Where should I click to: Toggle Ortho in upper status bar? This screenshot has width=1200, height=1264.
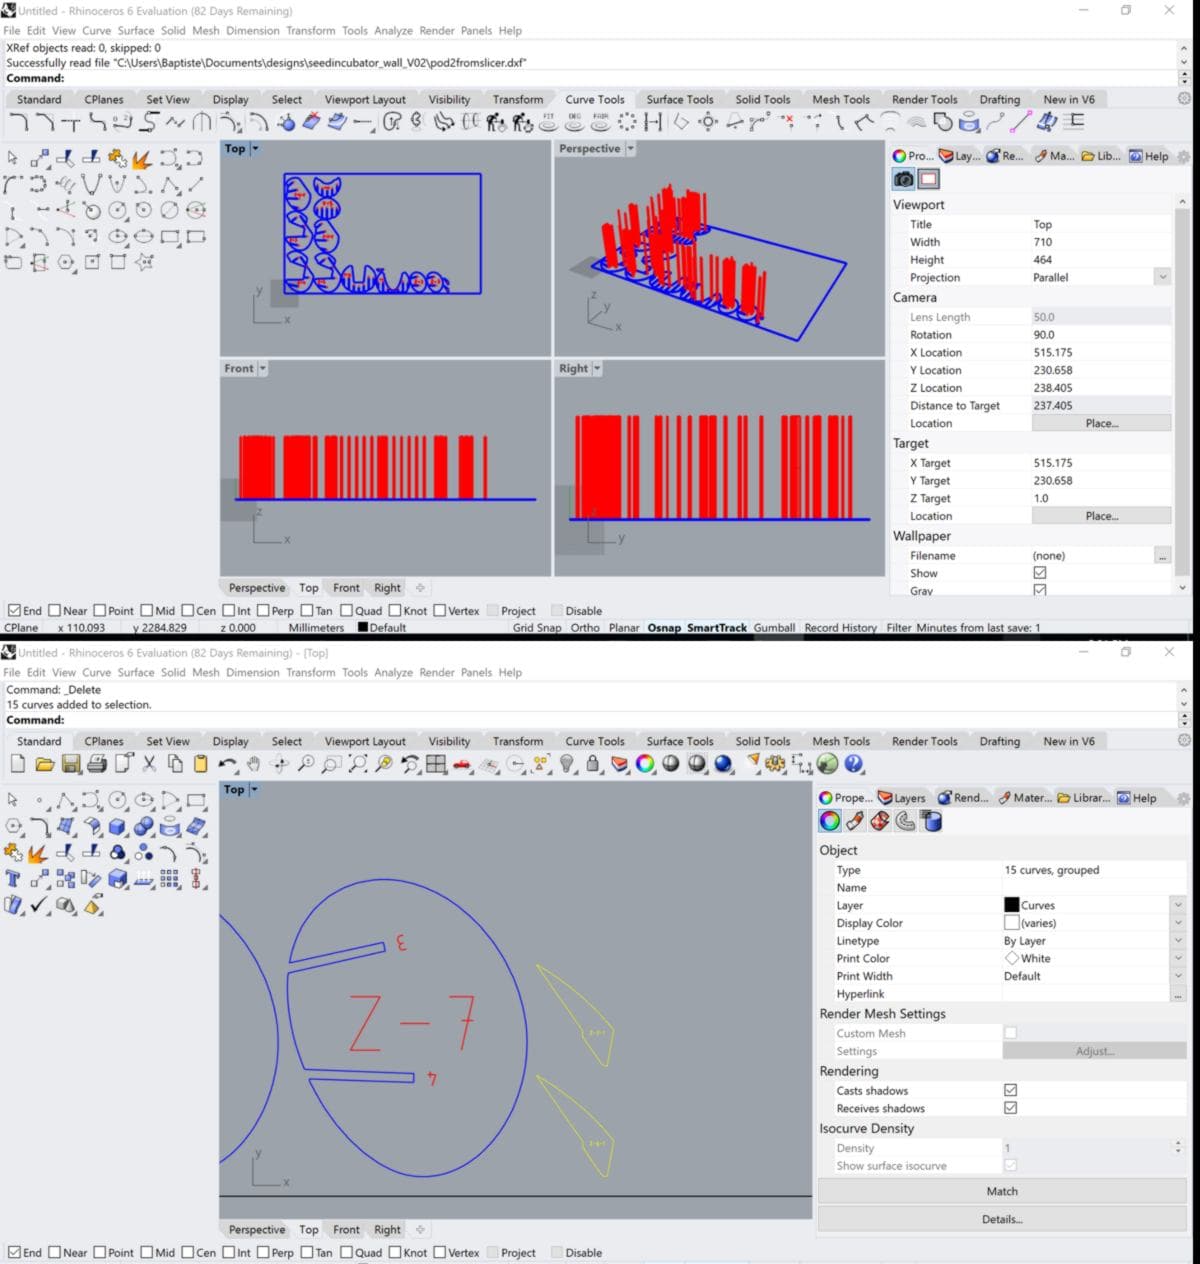(585, 628)
